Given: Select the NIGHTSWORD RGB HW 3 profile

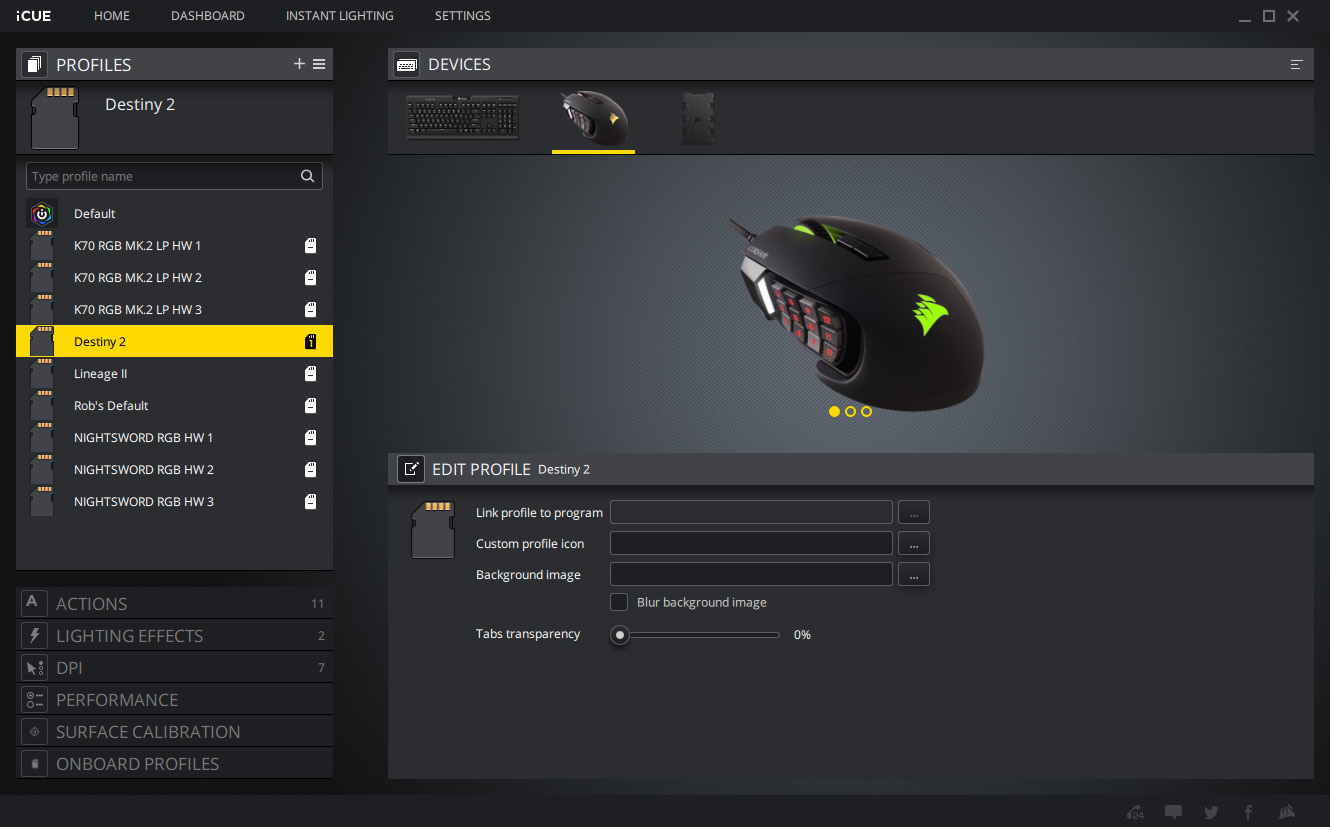Looking at the screenshot, I should point(174,501).
